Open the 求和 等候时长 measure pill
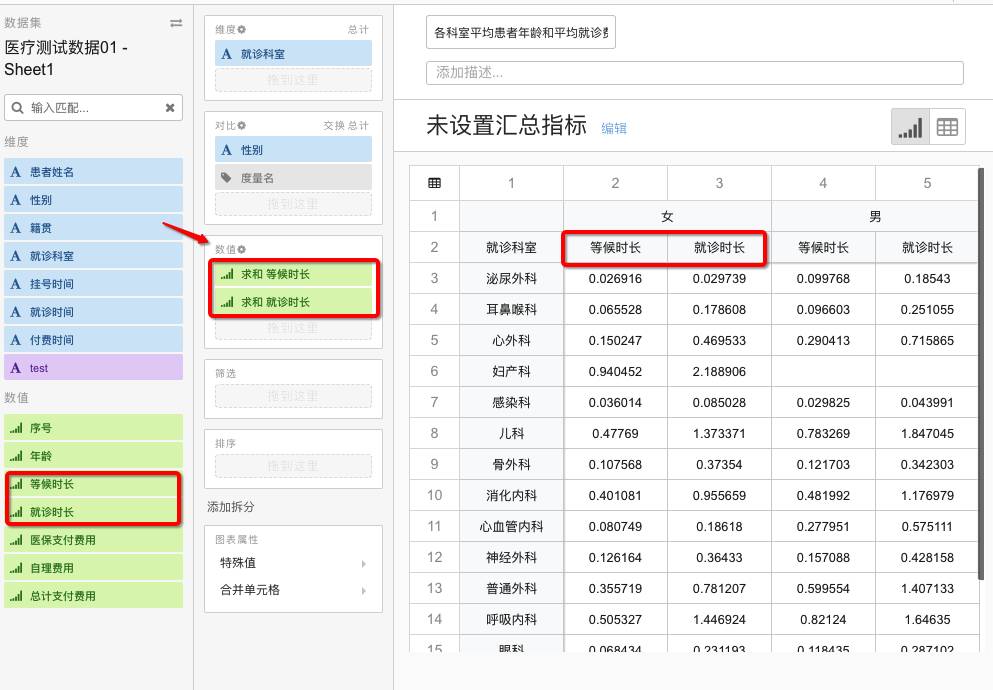Screen dimensions: 993x690 [x=292, y=274]
